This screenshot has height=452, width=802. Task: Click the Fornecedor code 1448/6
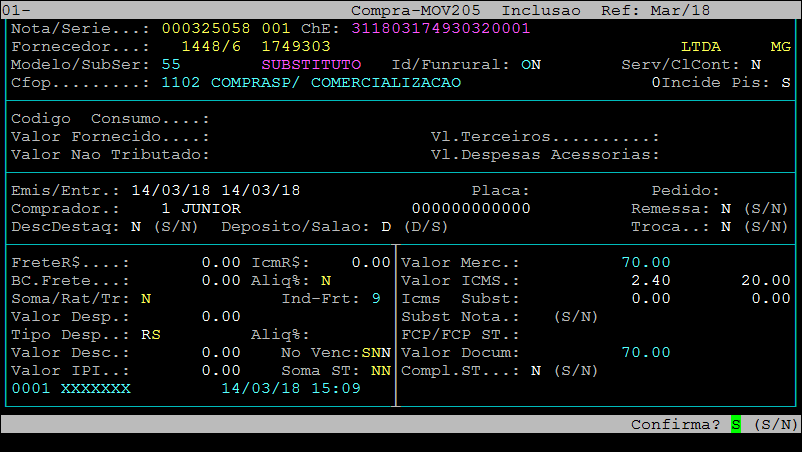point(206,46)
